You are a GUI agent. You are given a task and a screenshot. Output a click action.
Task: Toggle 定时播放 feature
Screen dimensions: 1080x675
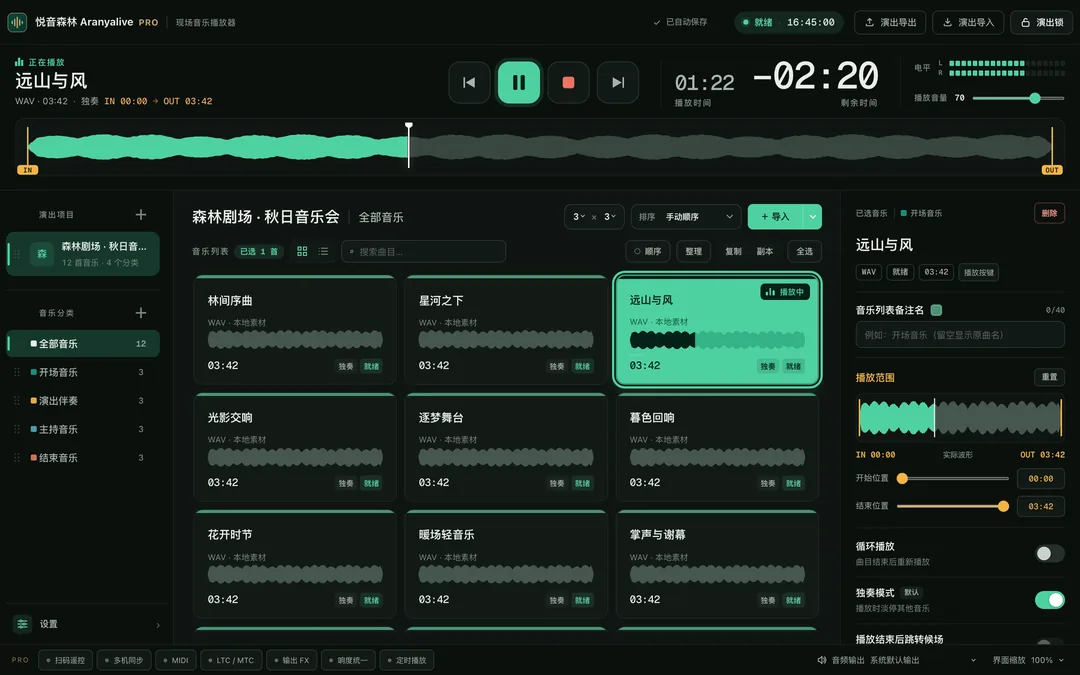[406, 660]
